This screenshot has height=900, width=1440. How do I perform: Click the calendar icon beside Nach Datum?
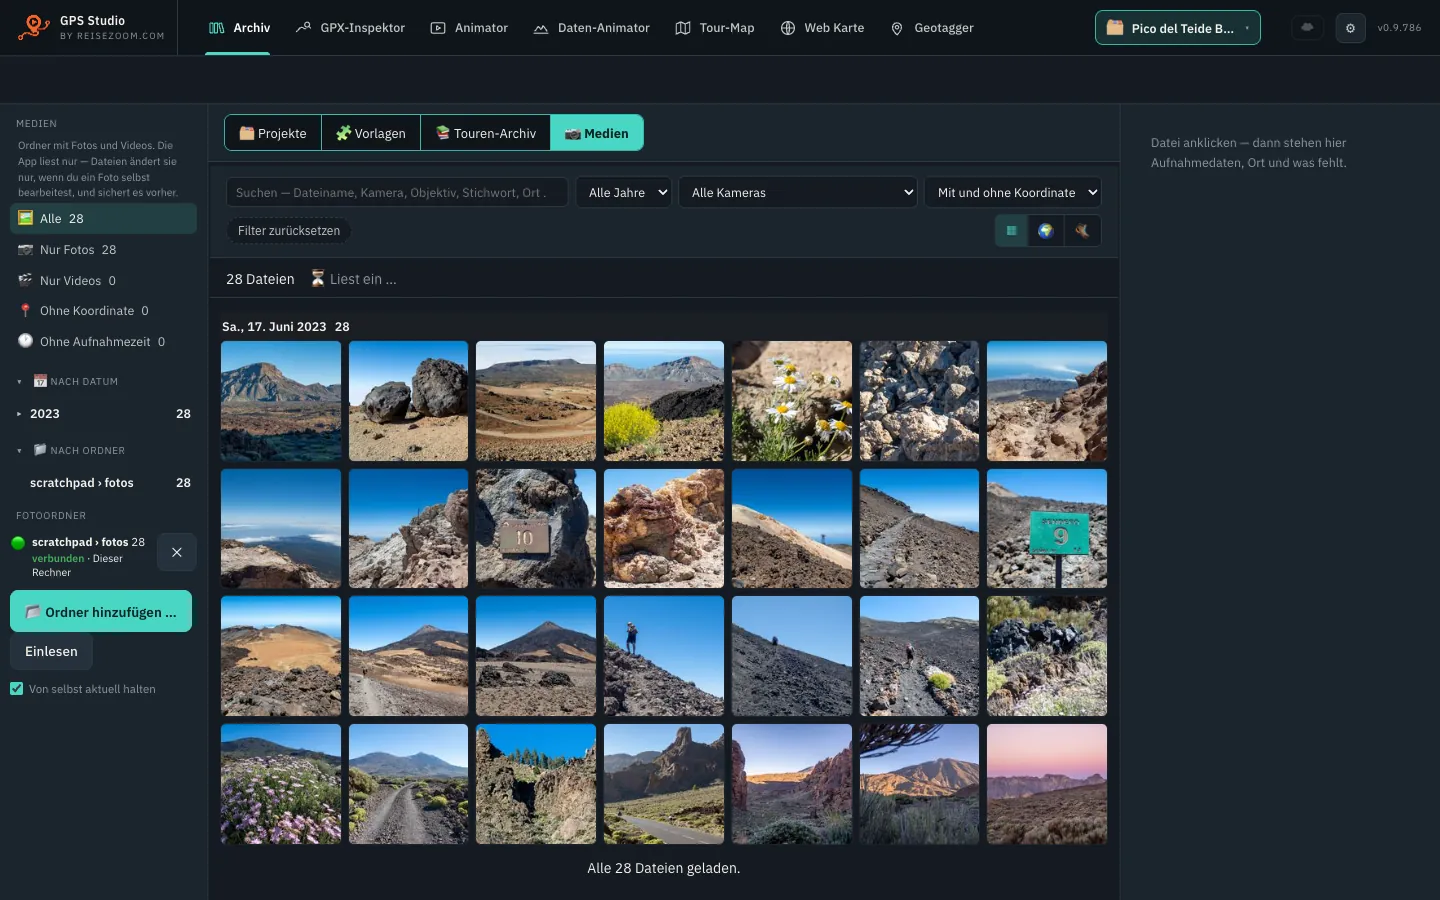coord(40,381)
